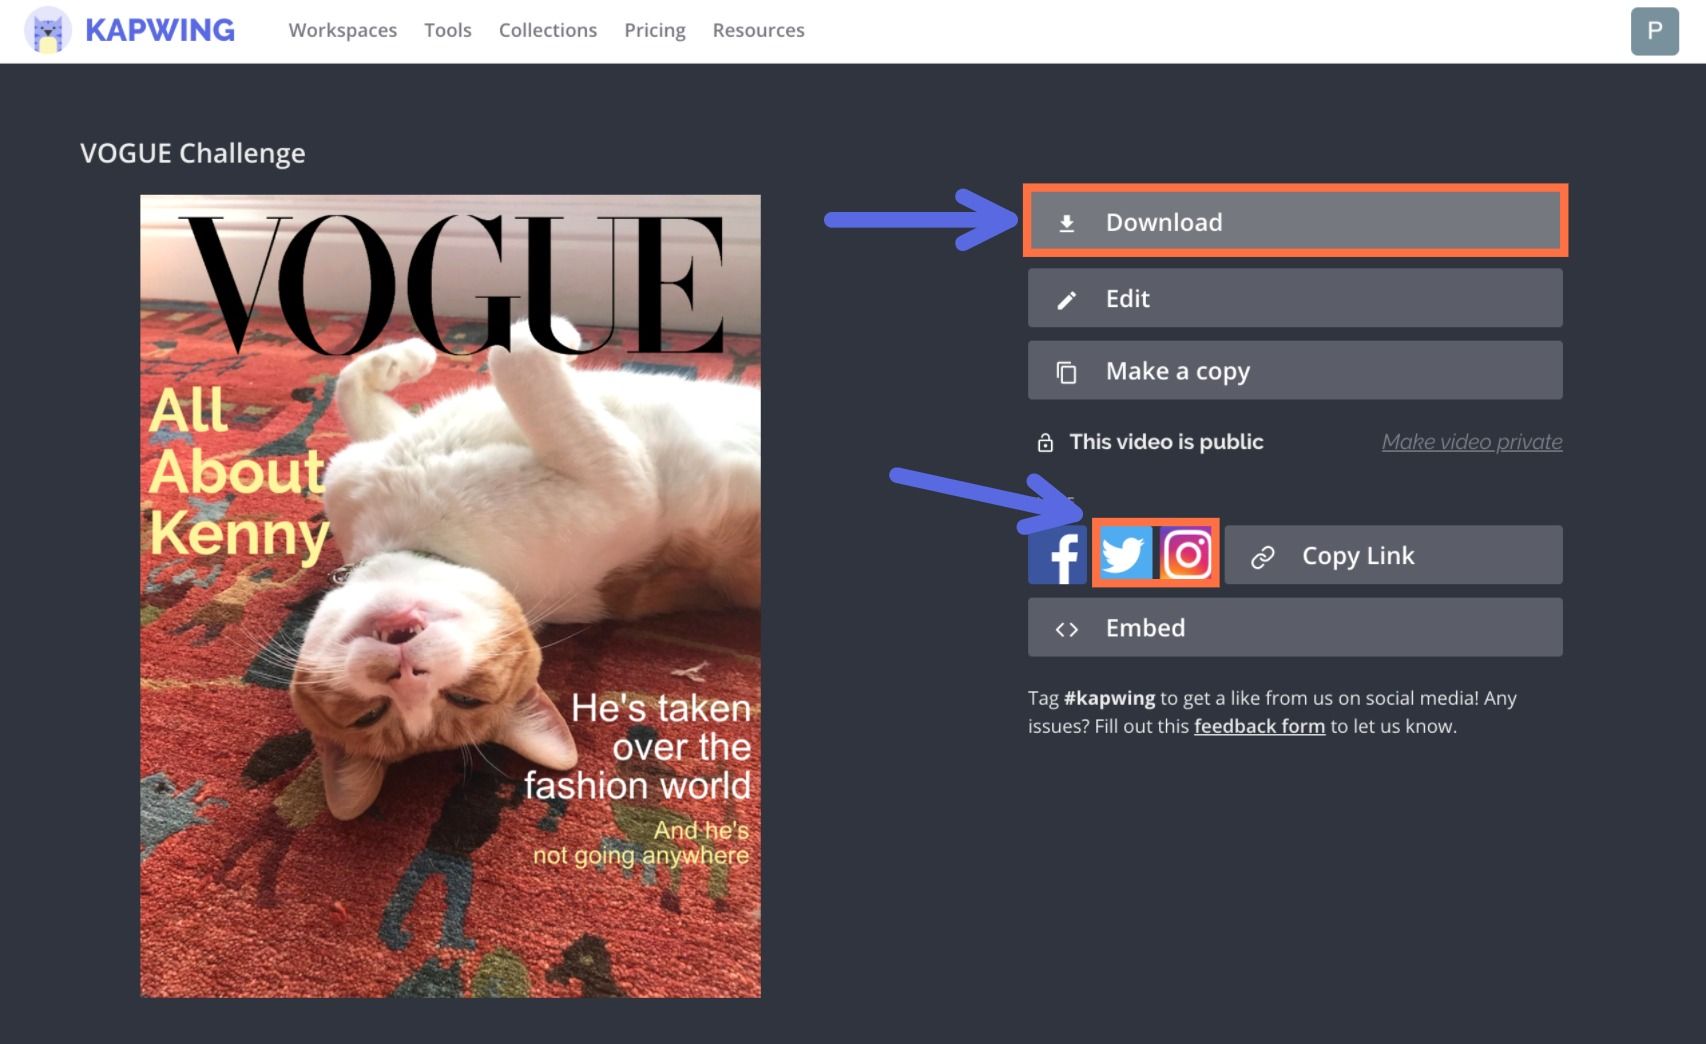Click the Edit button
The width and height of the screenshot is (1706, 1044).
tap(1295, 298)
